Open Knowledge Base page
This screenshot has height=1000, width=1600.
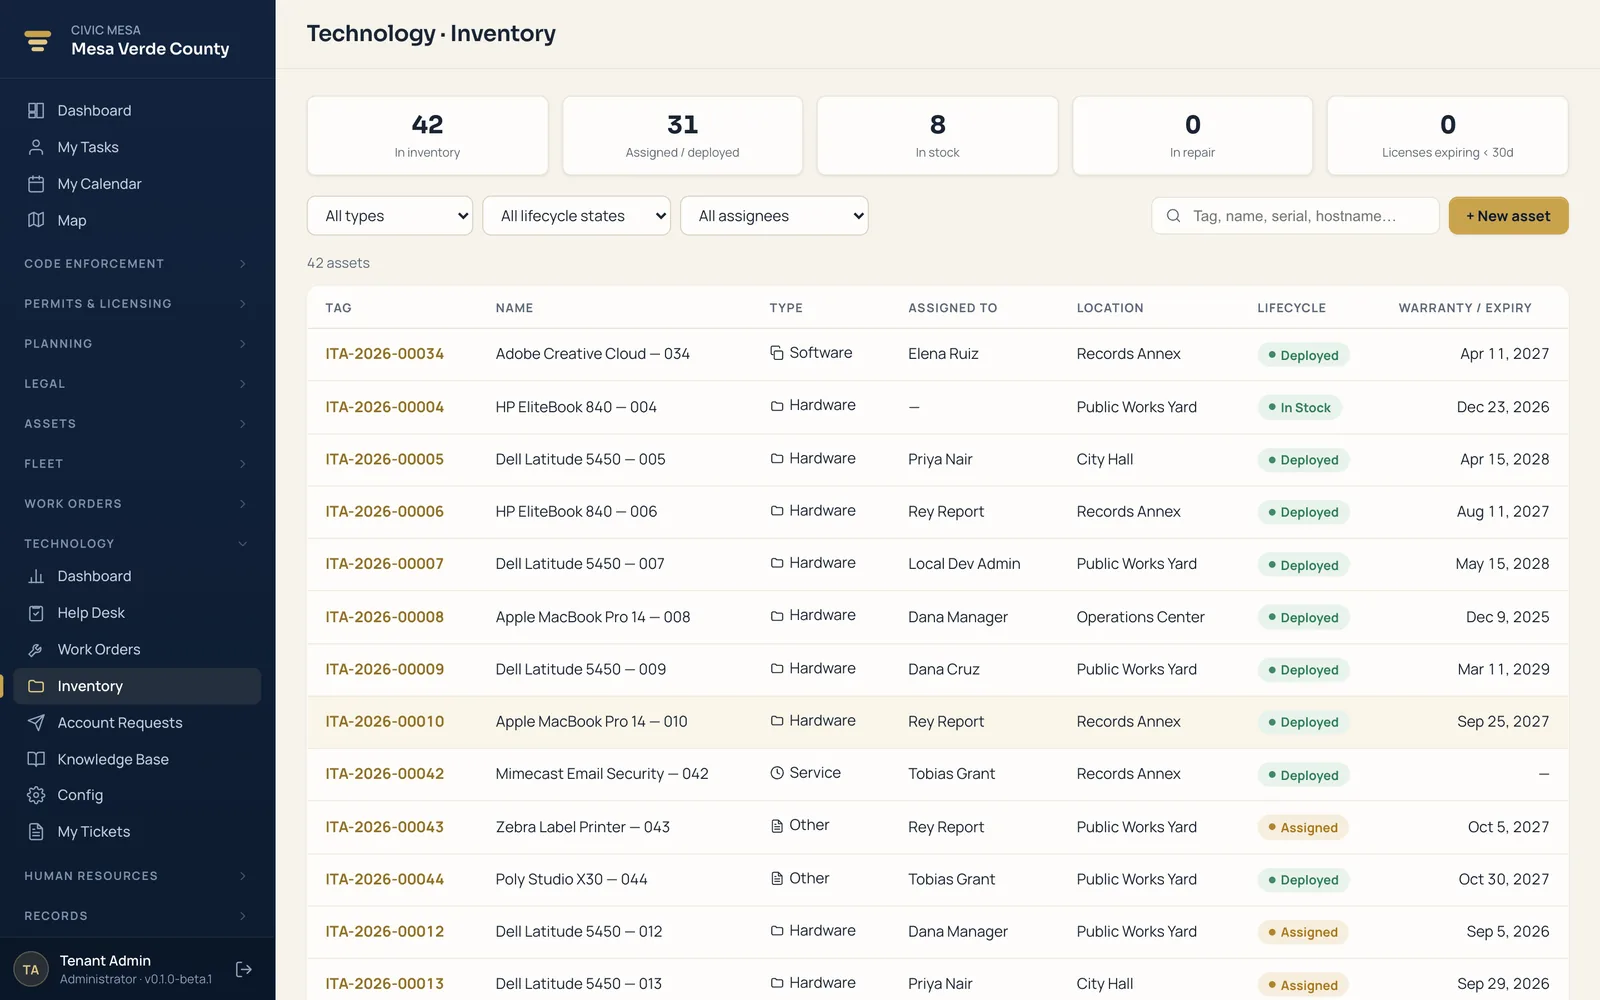[x=137, y=759]
